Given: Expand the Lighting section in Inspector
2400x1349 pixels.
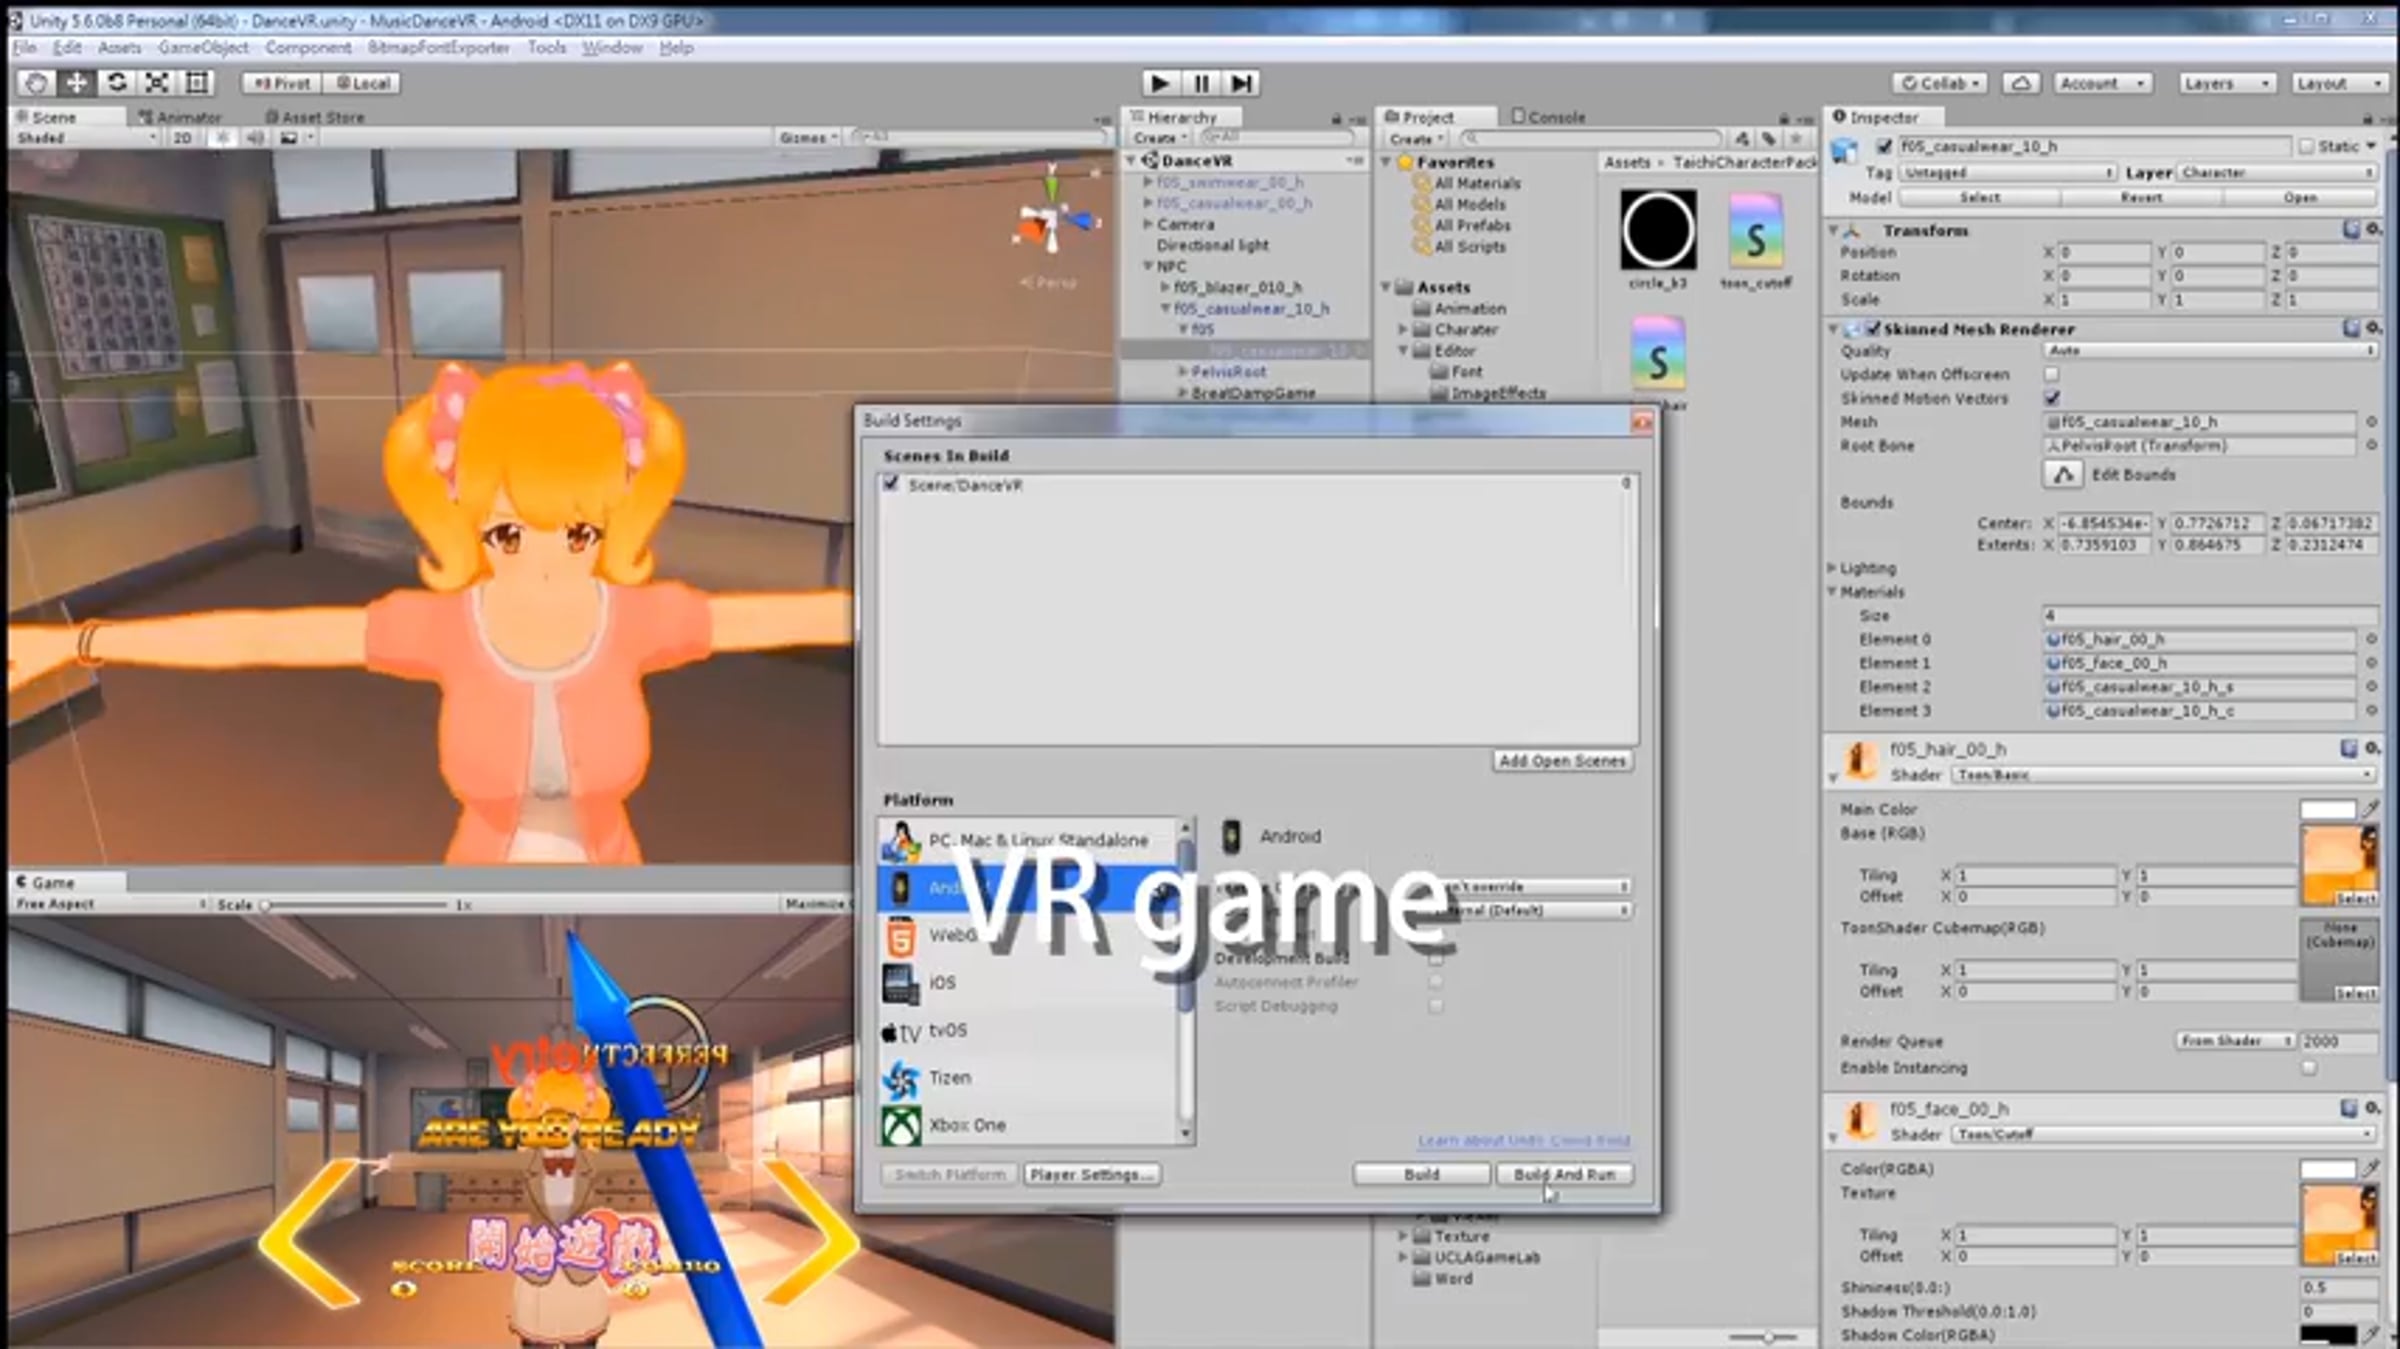Looking at the screenshot, I should (x=1833, y=568).
